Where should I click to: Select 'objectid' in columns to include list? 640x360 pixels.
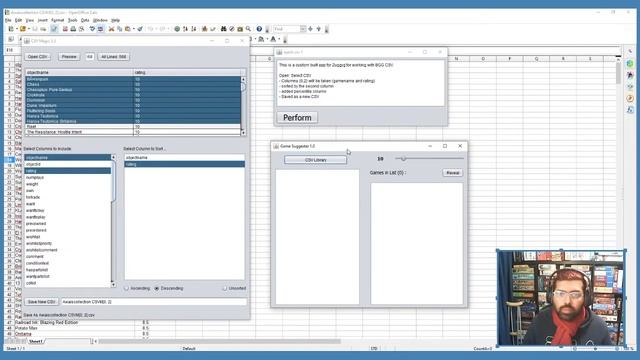click(x=67, y=164)
